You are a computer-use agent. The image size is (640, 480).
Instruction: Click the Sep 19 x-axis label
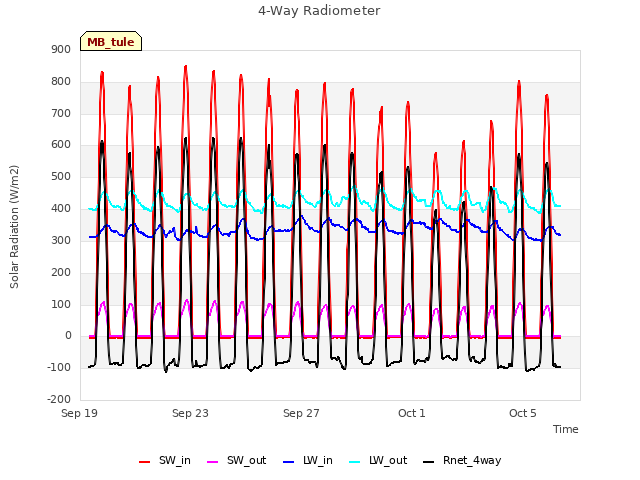(80, 413)
